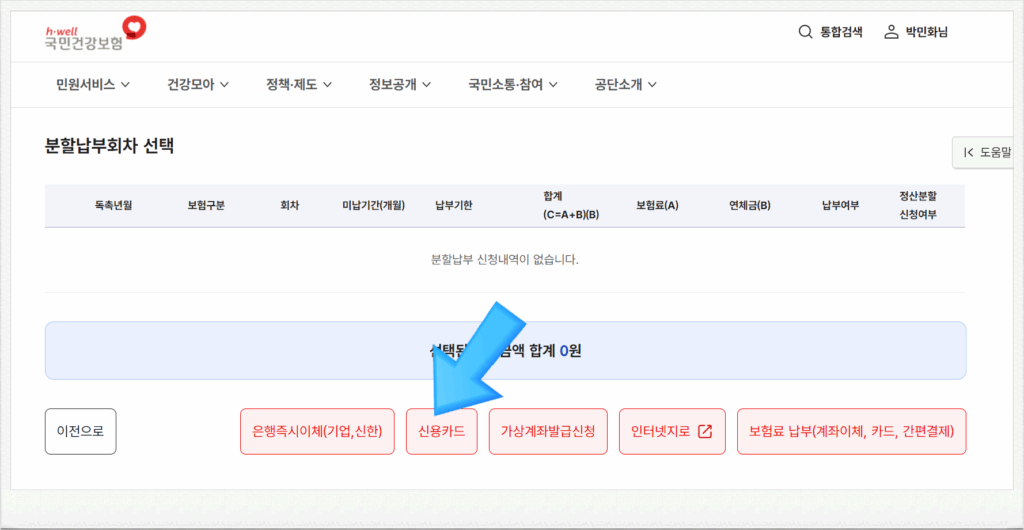Click the 독촉년월 column header
Image resolution: width=1024 pixels, height=530 pixels.
[114, 206]
